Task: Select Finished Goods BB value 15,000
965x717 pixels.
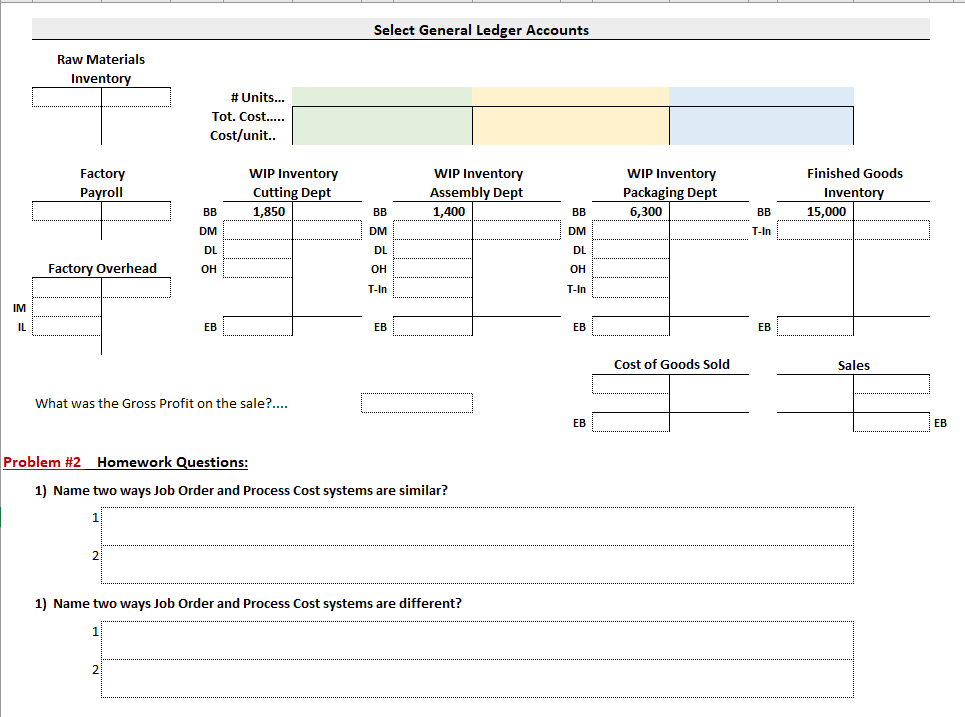Action: (x=826, y=212)
